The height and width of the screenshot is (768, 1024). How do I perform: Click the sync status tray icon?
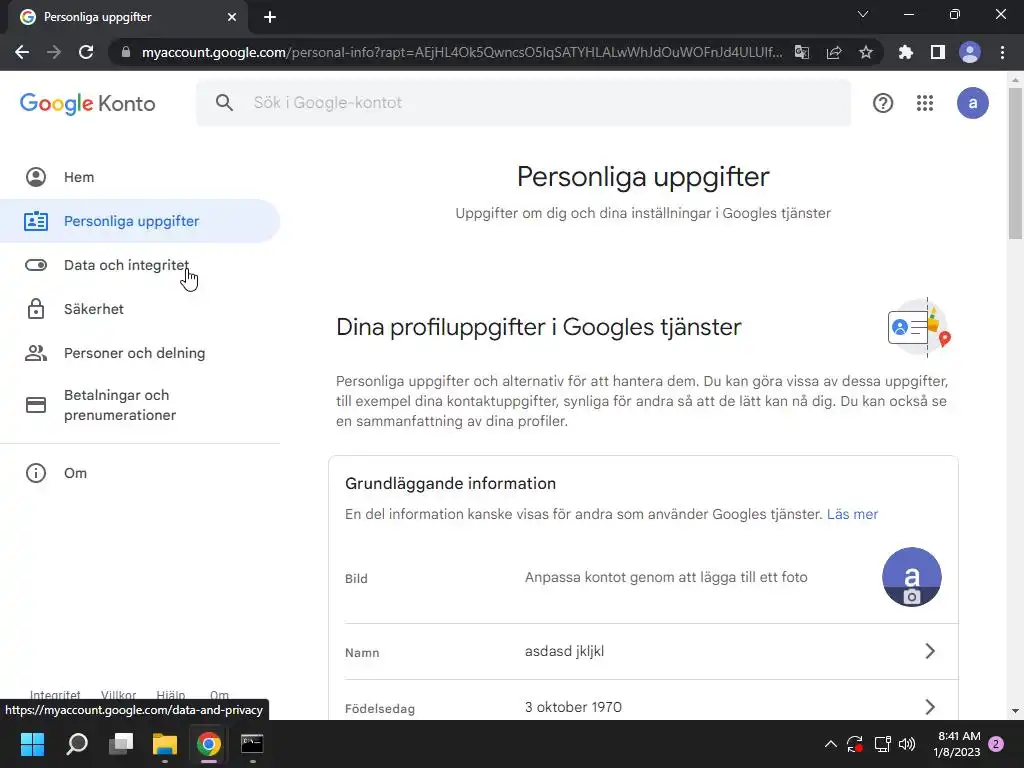click(855, 744)
